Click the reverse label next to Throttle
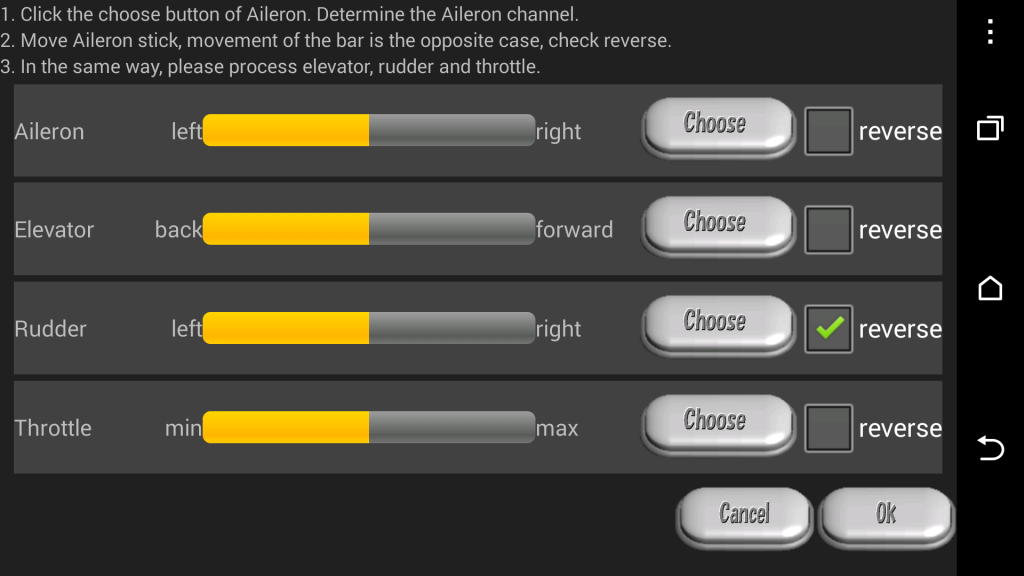Screen dimensions: 1024x576 coord(900,428)
